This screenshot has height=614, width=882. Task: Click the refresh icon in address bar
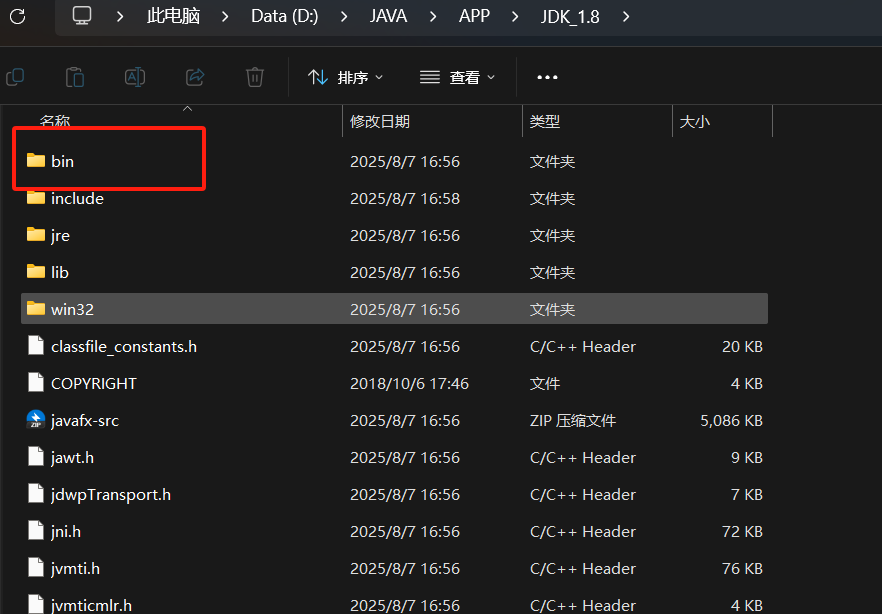click(17, 16)
